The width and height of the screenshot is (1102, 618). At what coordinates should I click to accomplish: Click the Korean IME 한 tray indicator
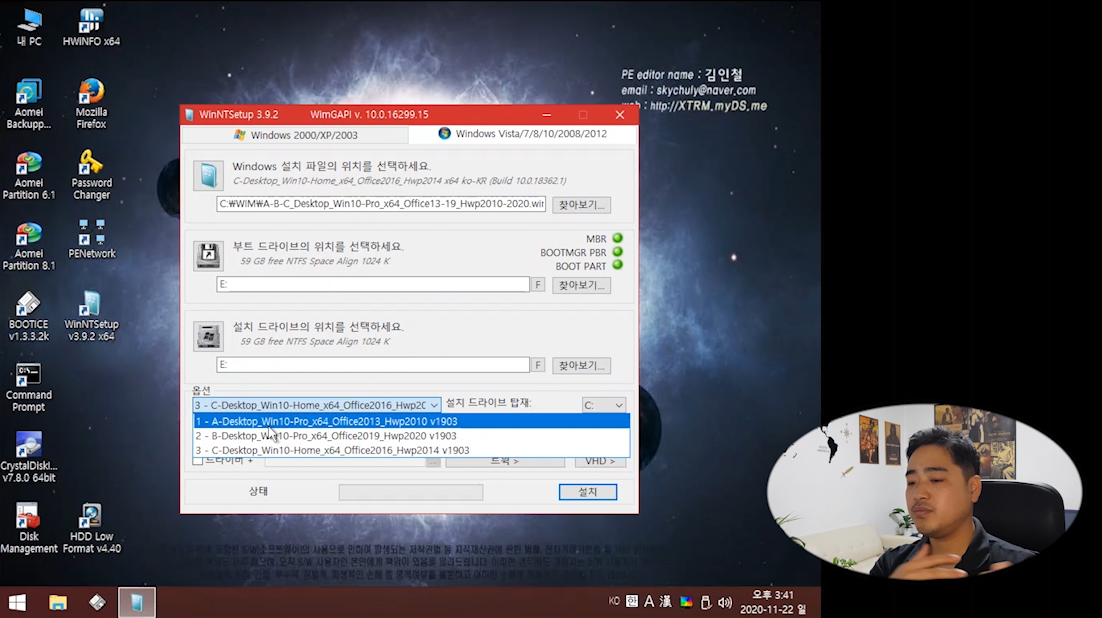pyautogui.click(x=632, y=601)
